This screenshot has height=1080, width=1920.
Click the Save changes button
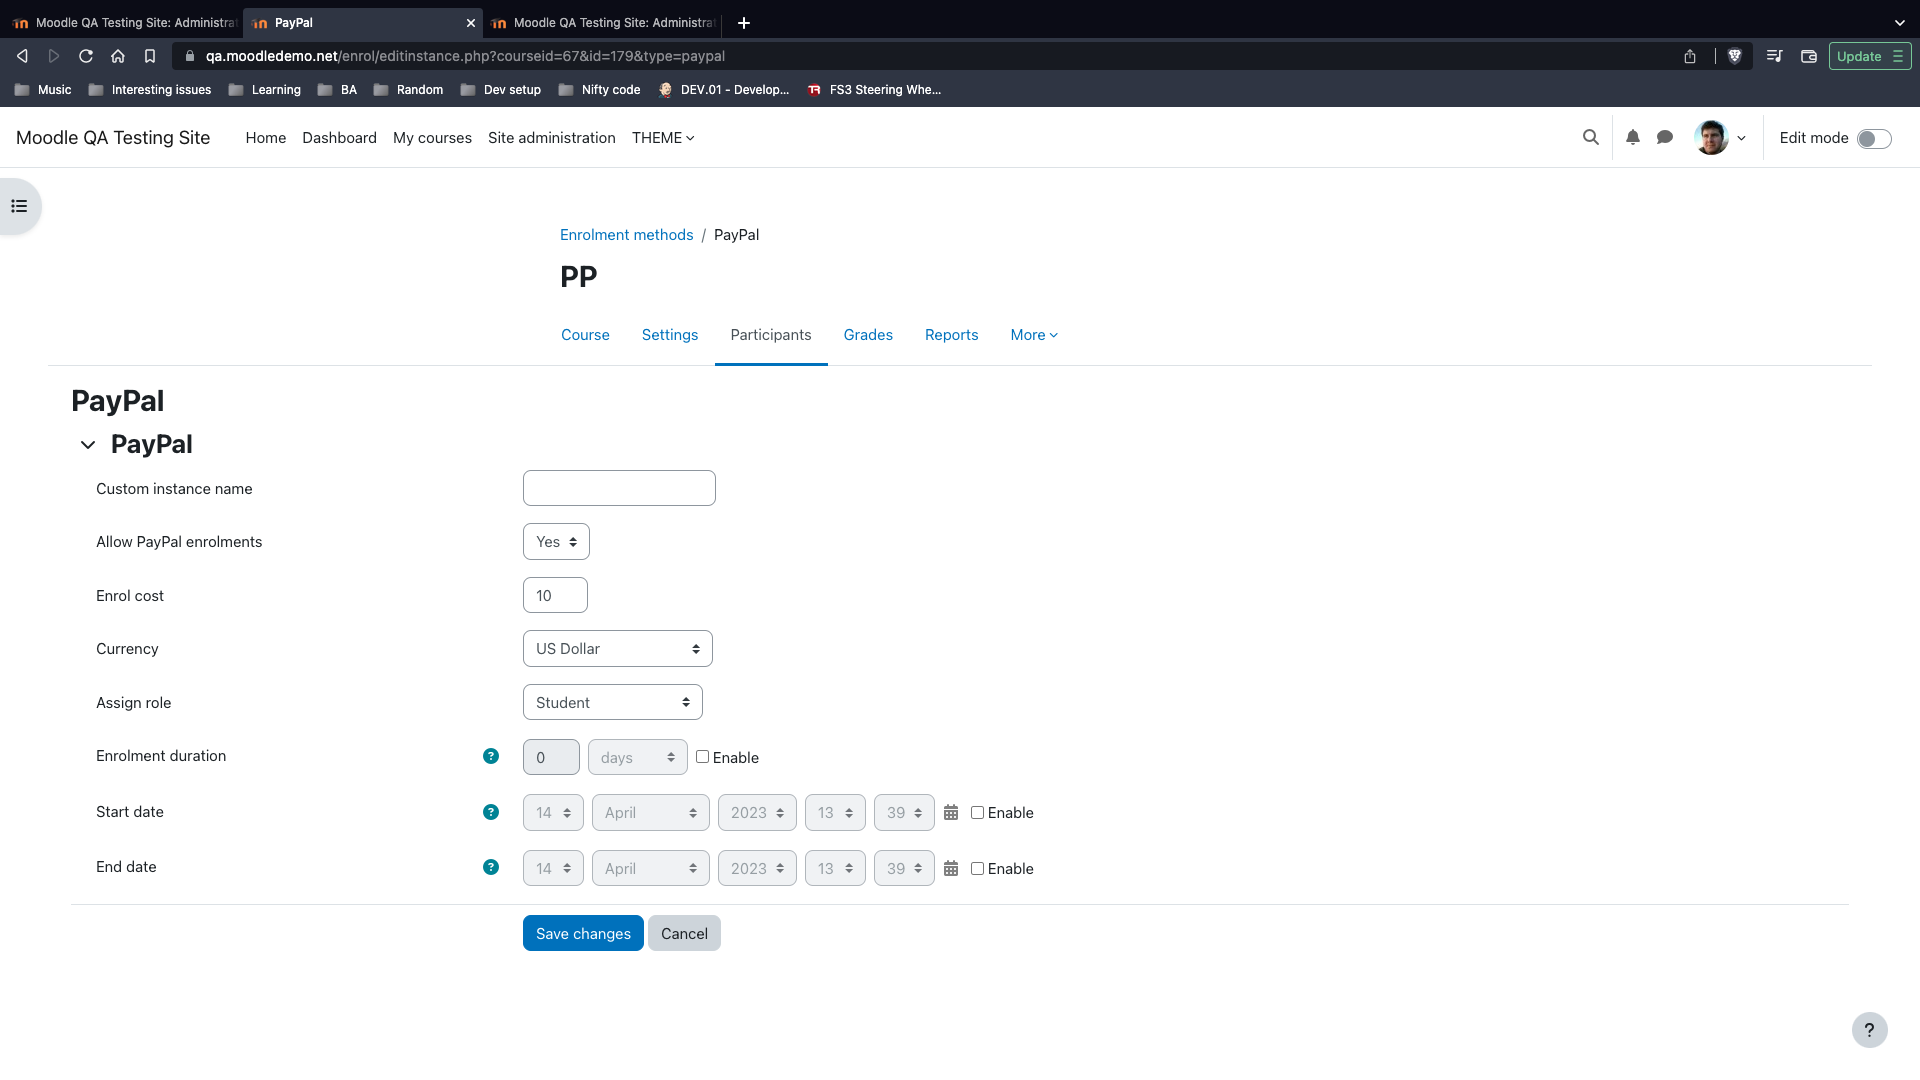(583, 934)
